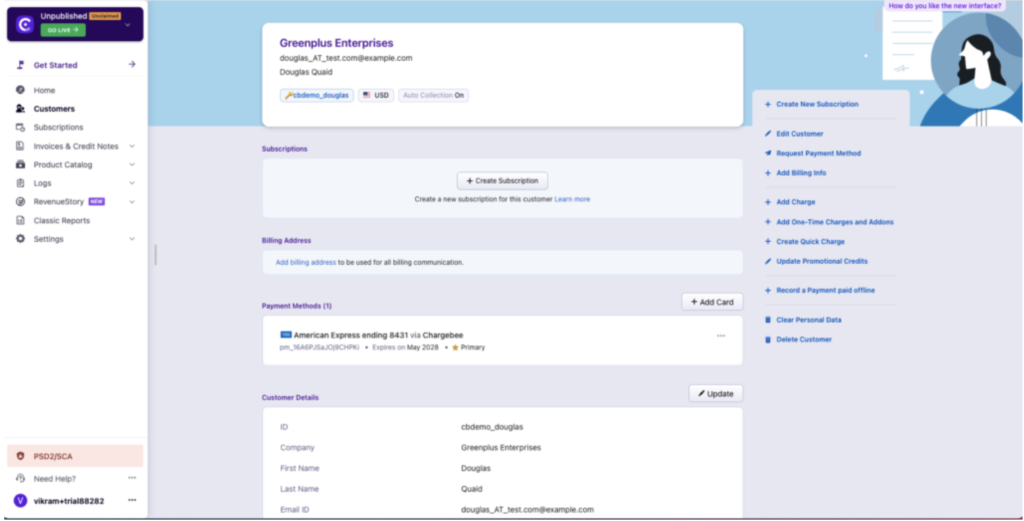Click Add One-Time Charges and Addons link
This screenshot has height=521, width=1024.
(x=835, y=222)
